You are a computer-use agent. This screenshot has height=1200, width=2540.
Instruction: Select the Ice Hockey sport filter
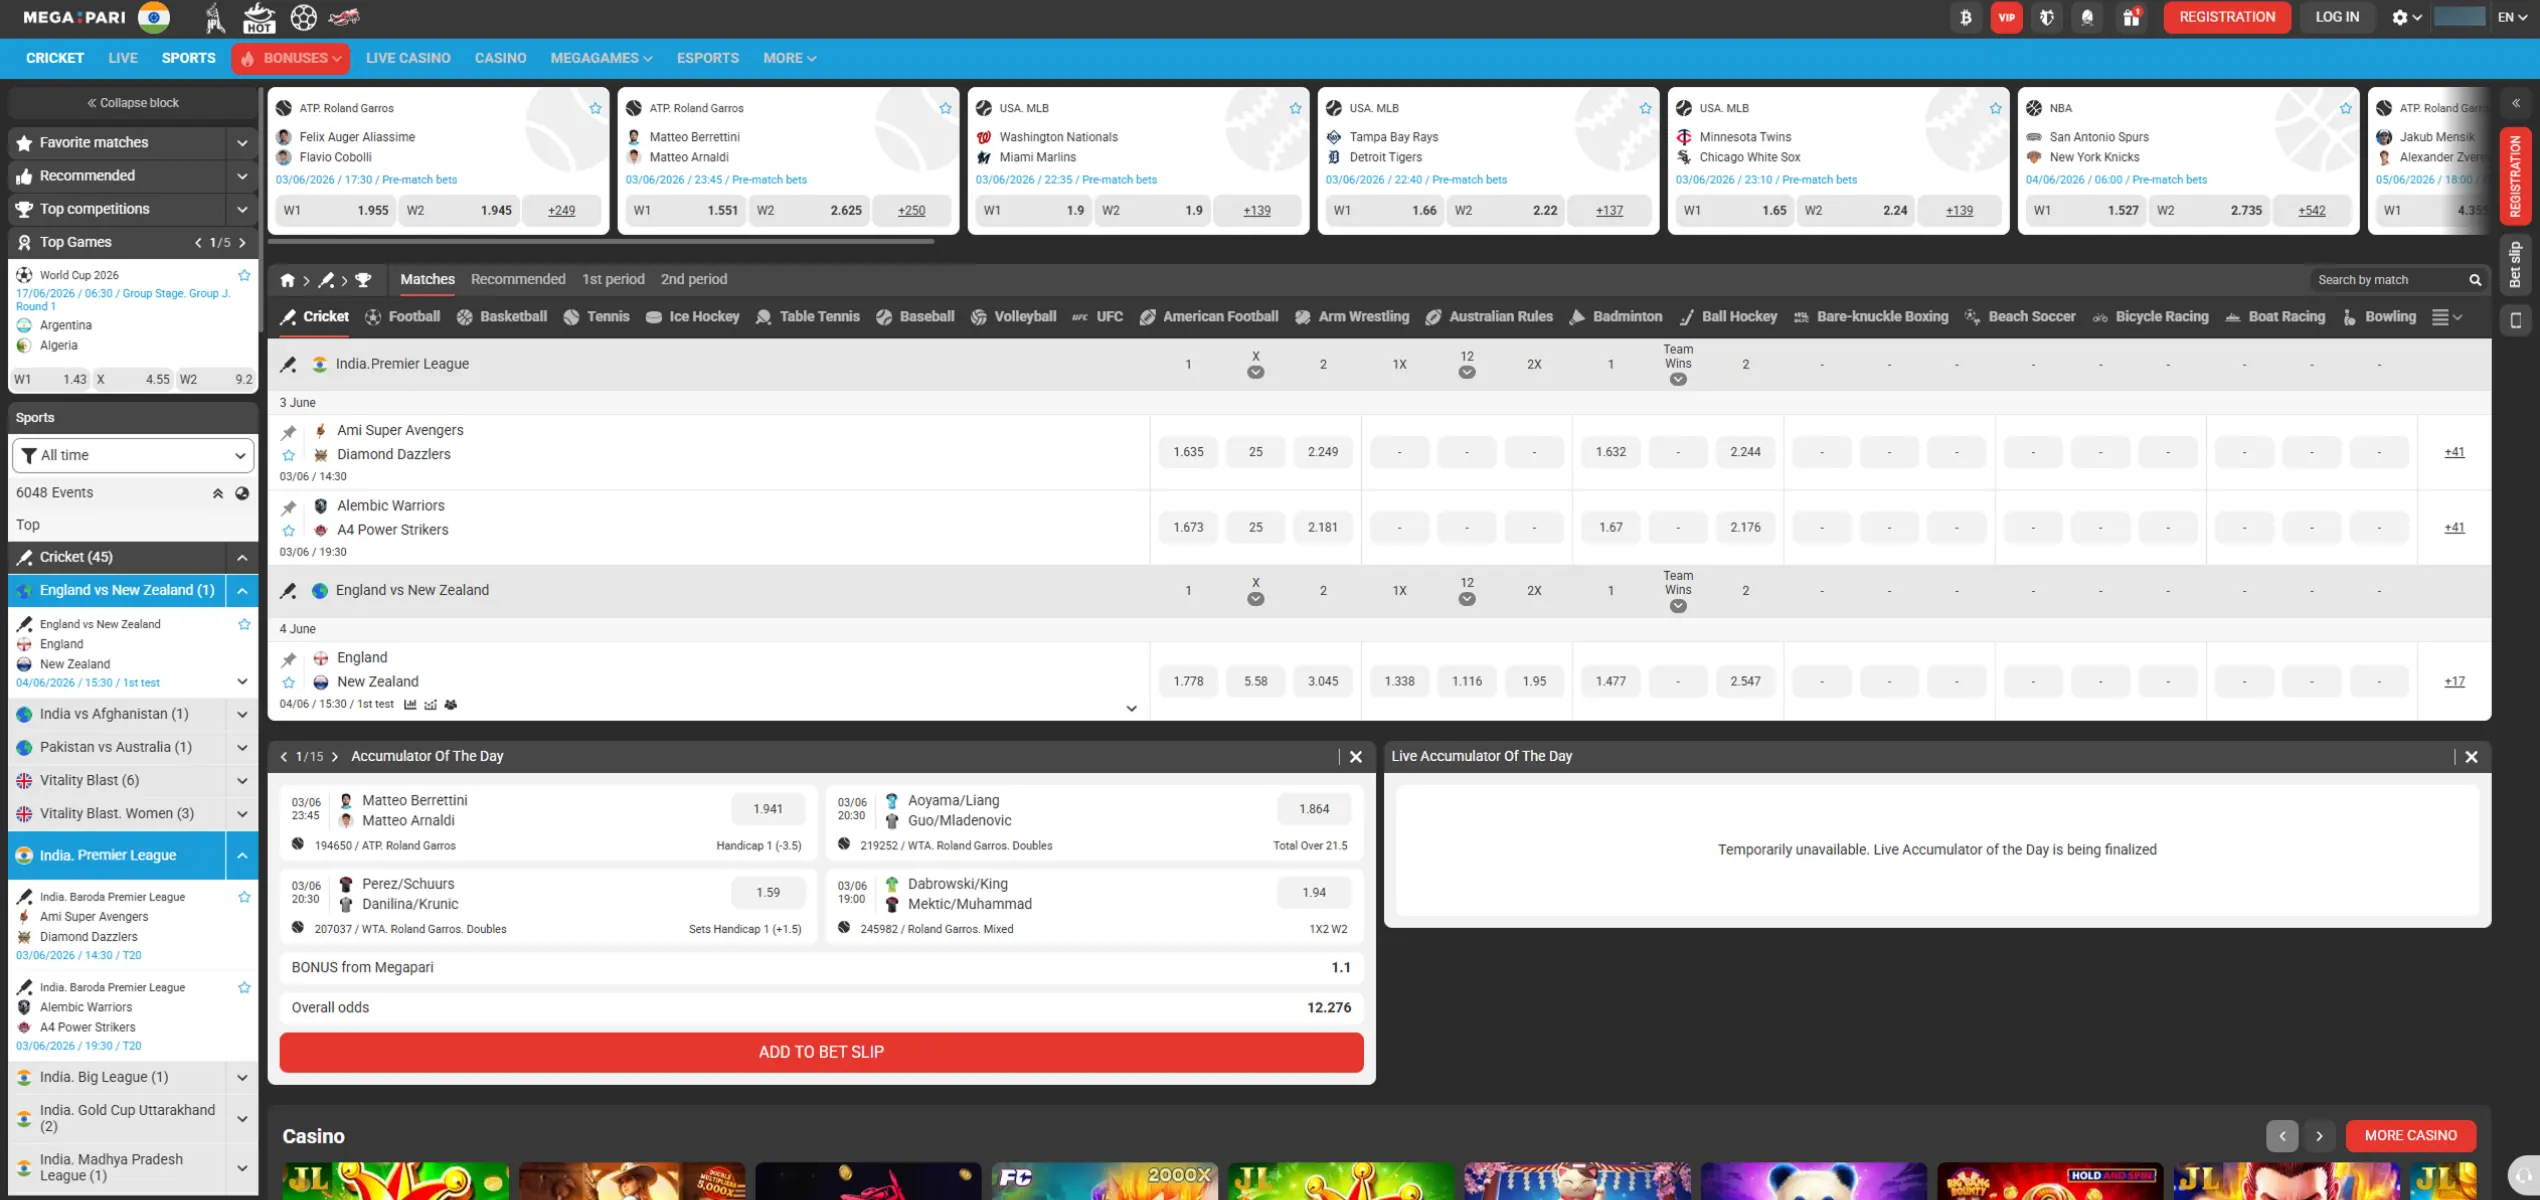[x=692, y=317]
